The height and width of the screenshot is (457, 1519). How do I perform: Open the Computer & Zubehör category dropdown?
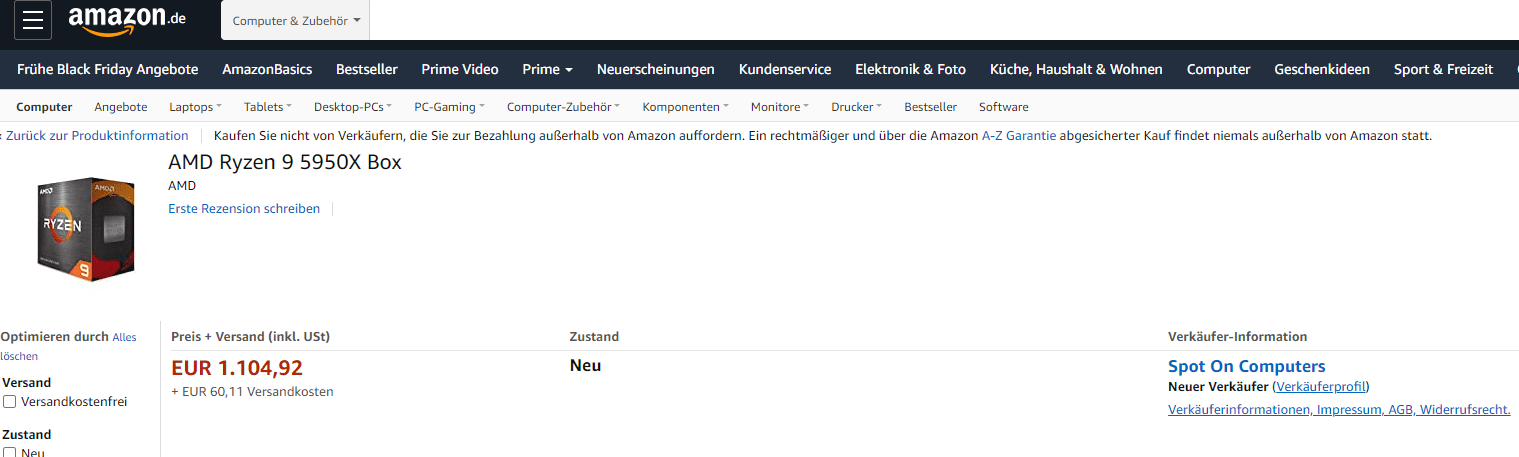(x=295, y=21)
